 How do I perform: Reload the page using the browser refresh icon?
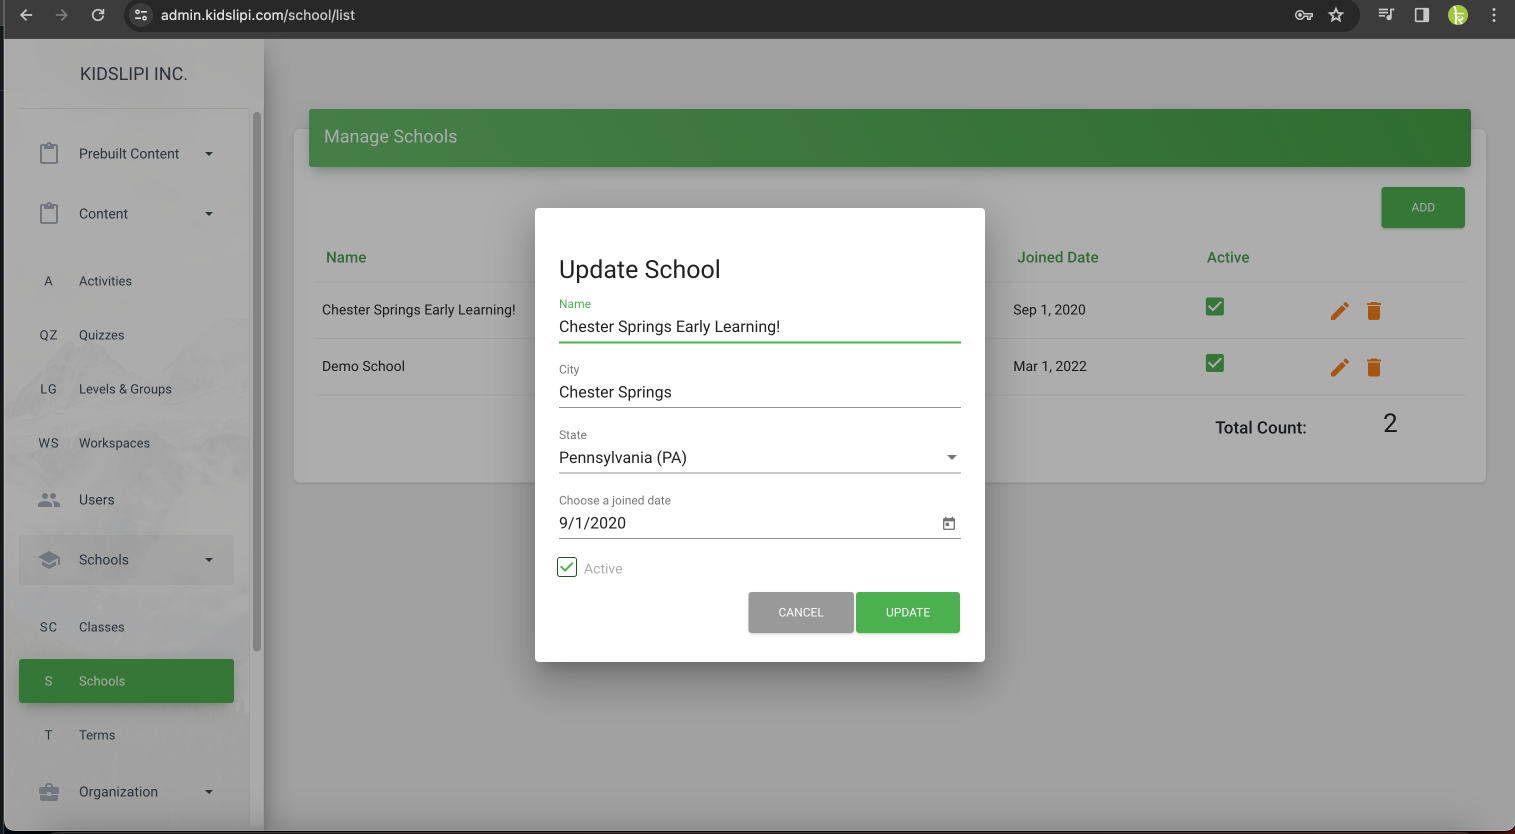(x=98, y=15)
